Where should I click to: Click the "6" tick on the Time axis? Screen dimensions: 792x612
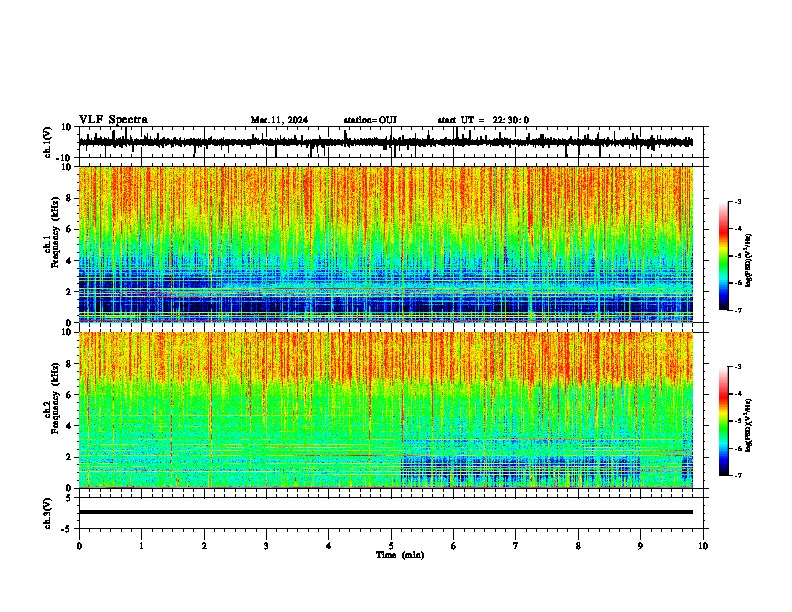[x=454, y=546]
